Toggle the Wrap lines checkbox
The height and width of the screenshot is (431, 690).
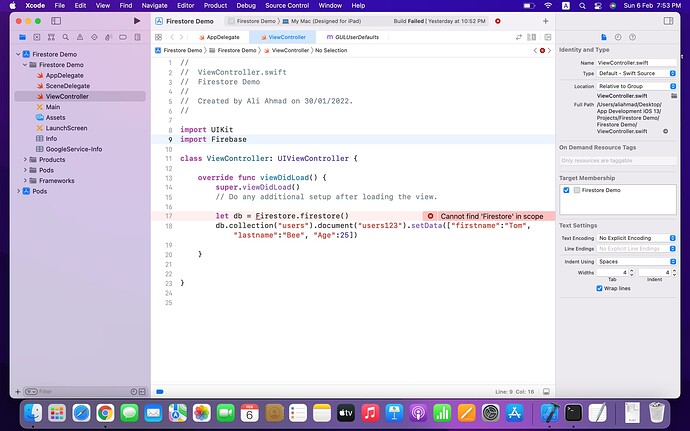(x=599, y=288)
